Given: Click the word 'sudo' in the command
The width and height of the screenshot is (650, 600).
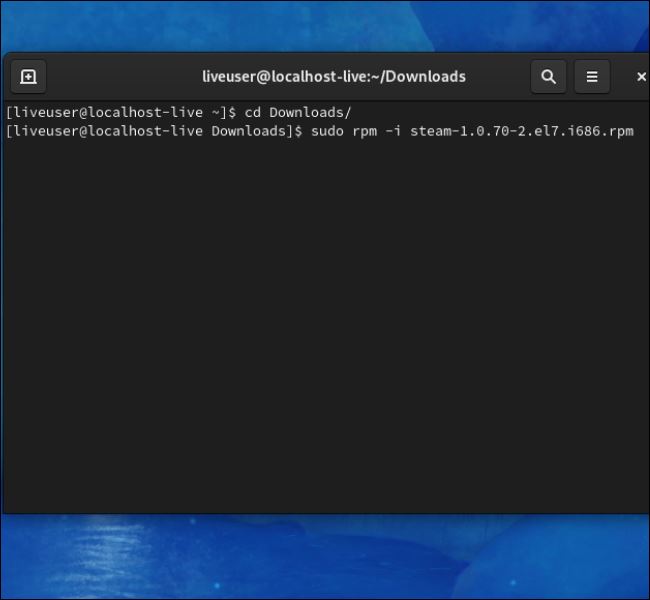Looking at the screenshot, I should click(x=327, y=131).
